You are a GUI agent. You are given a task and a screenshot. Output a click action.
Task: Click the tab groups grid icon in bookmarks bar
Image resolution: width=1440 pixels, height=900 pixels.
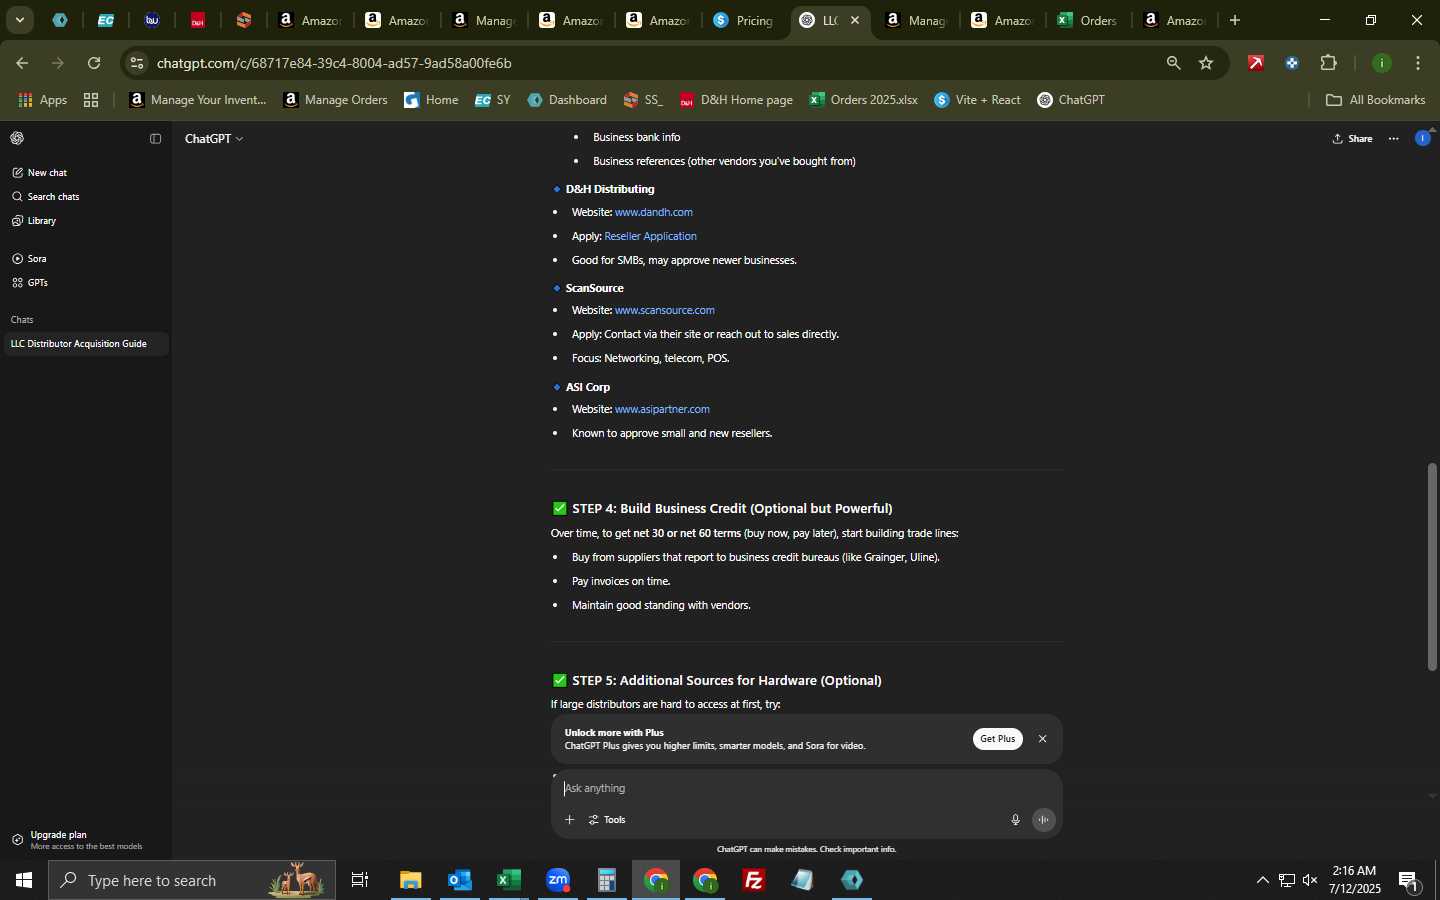point(91,100)
